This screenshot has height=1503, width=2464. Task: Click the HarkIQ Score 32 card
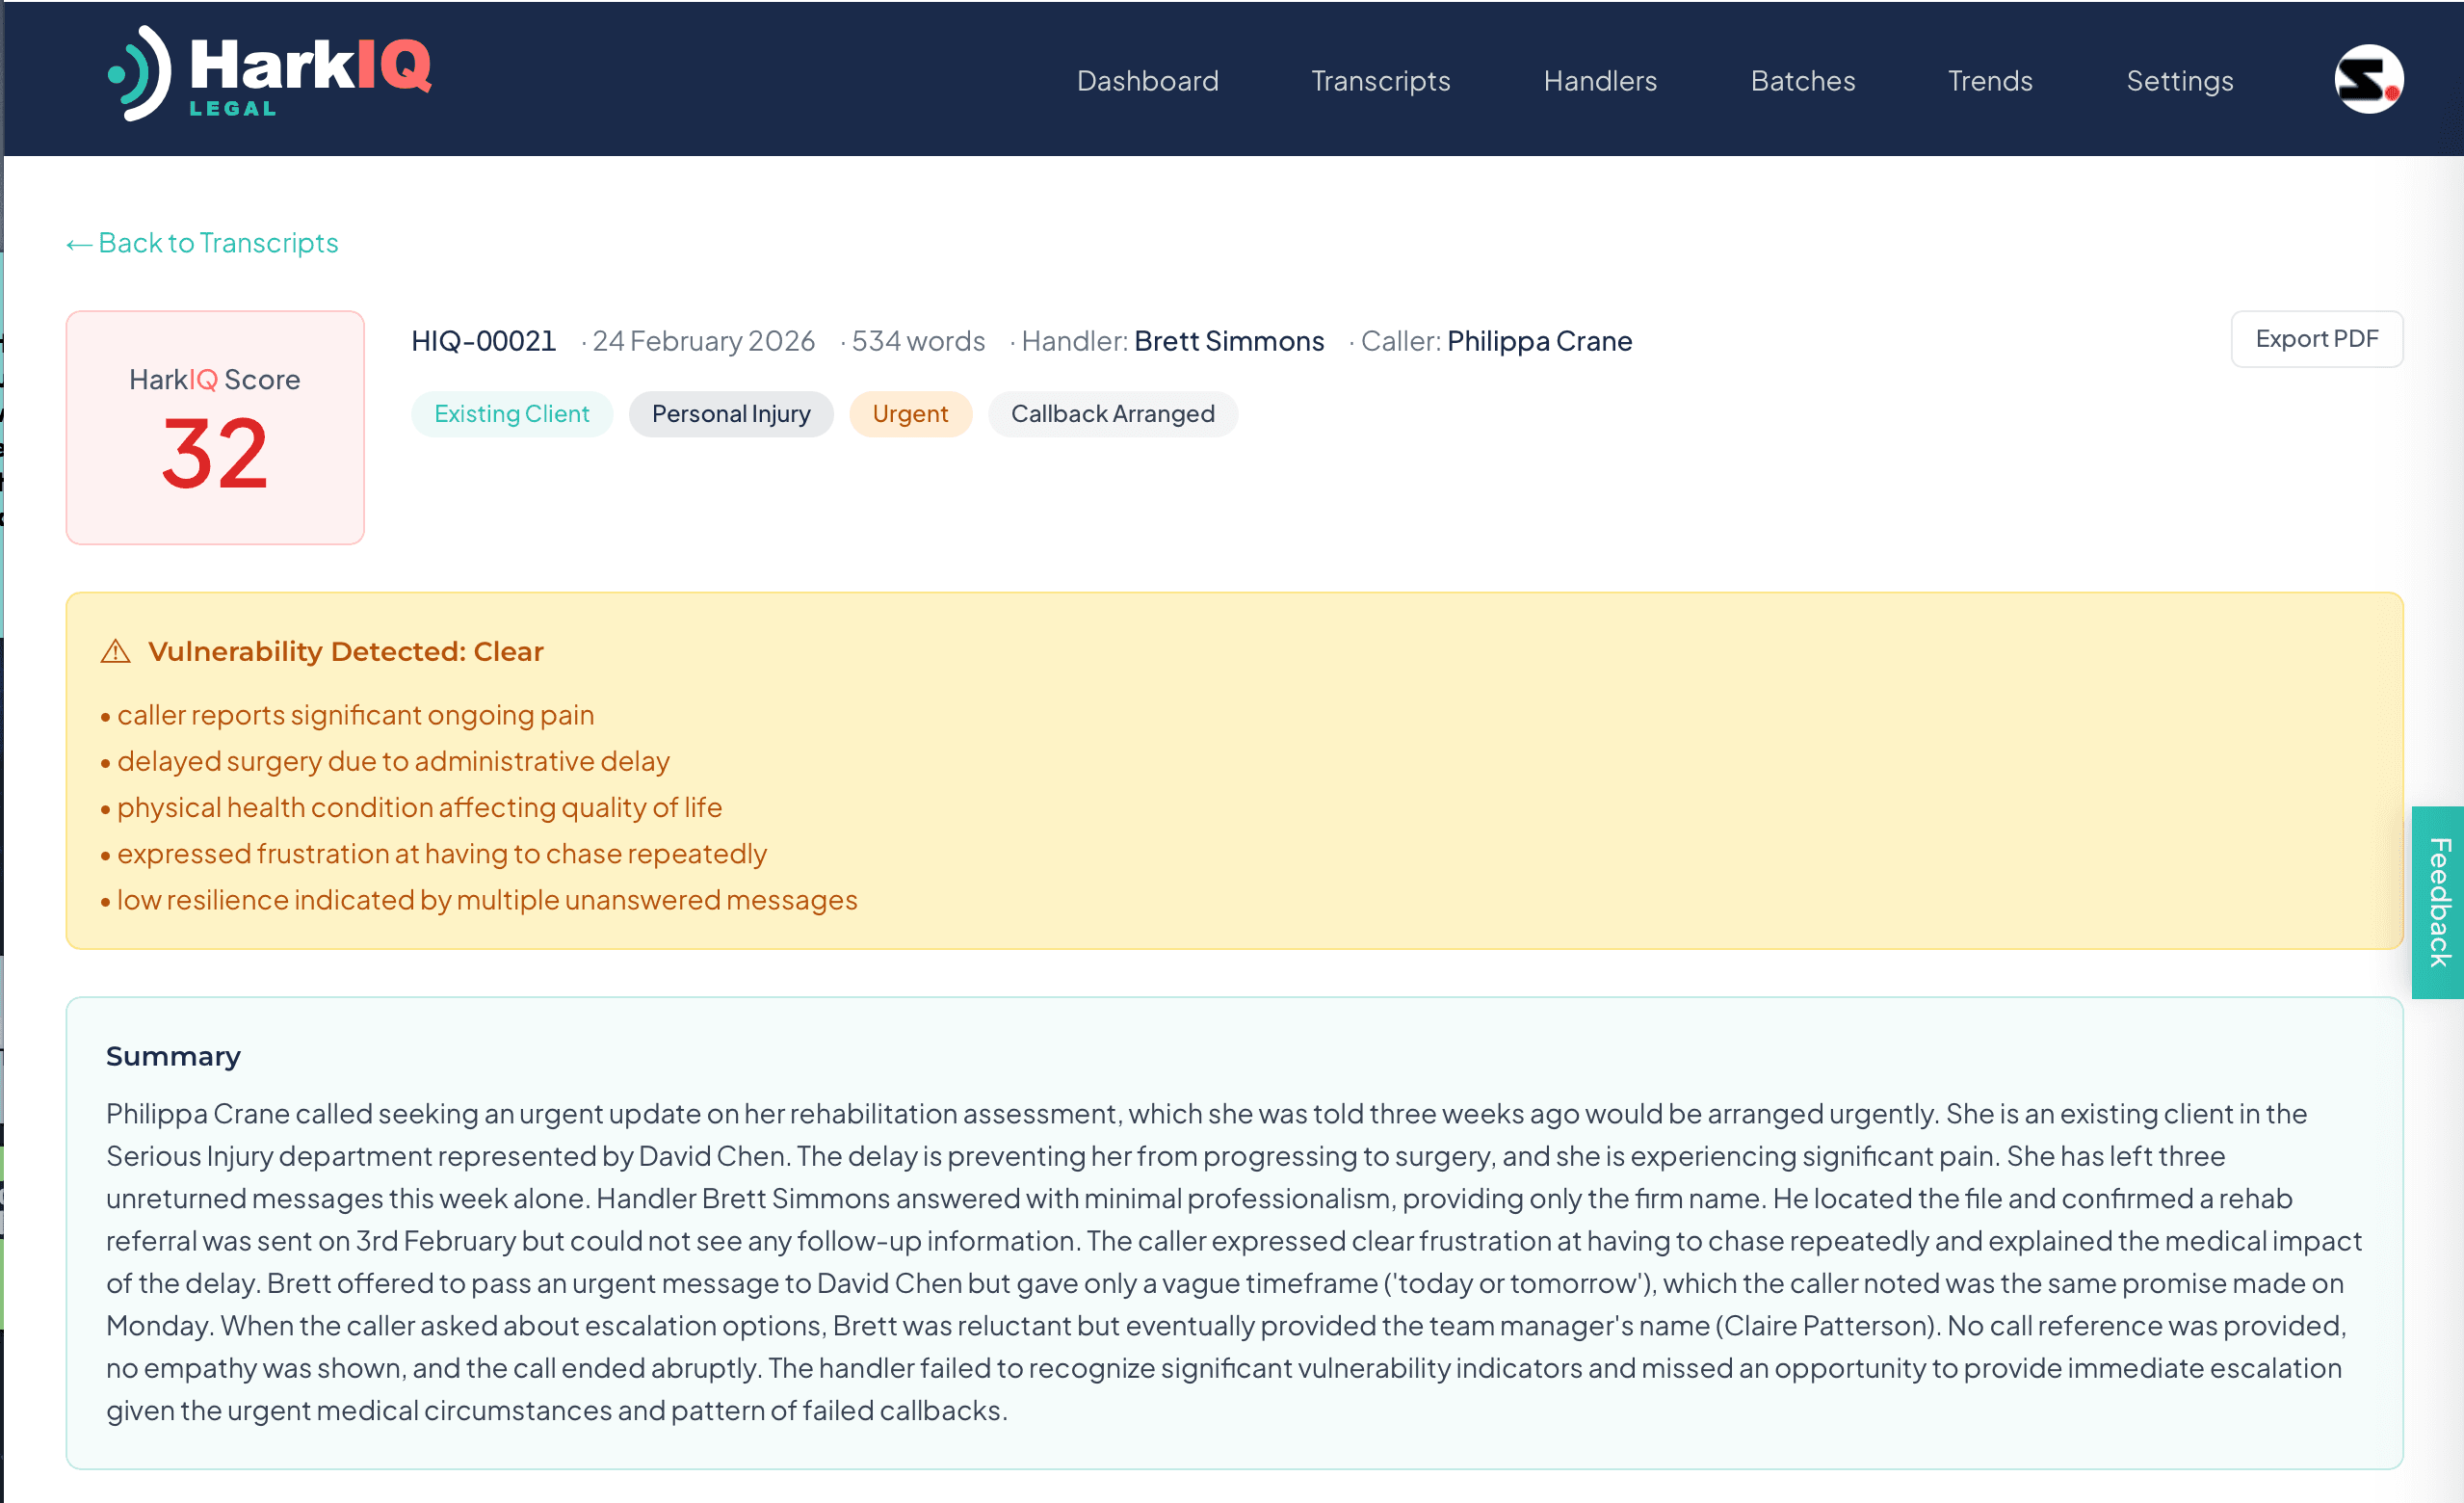[214, 427]
